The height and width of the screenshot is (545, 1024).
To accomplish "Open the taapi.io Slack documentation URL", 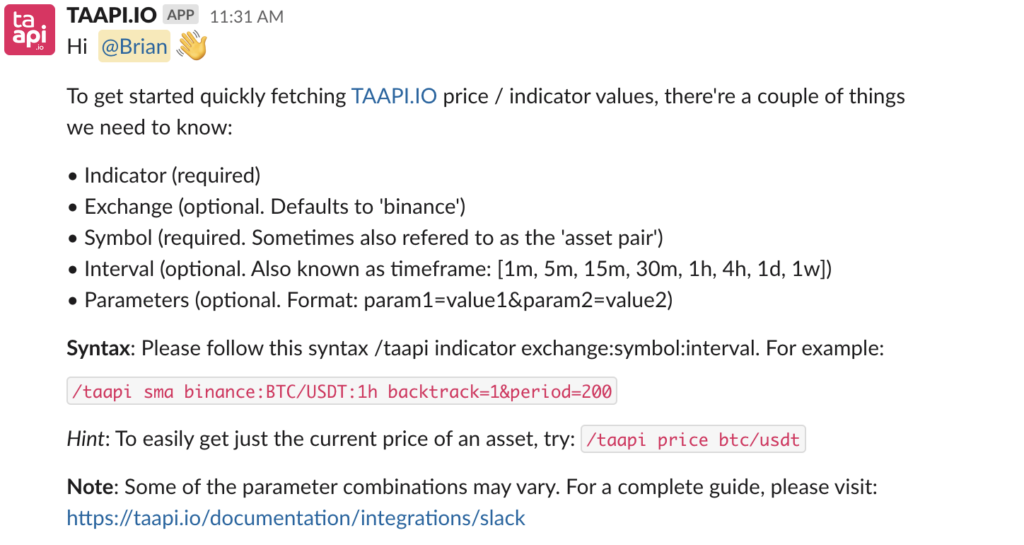I will tap(296, 518).
